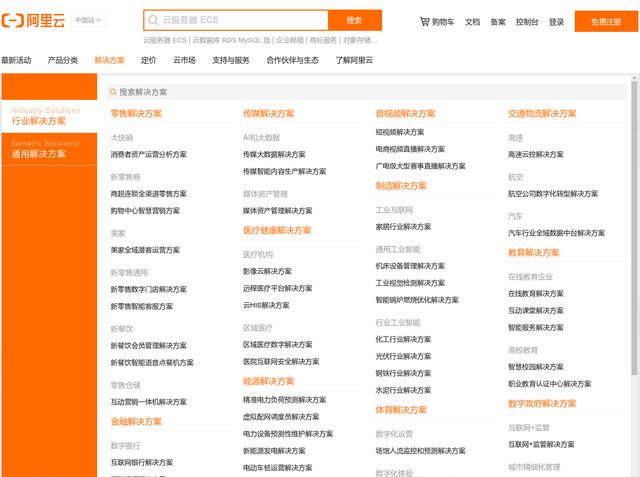The width and height of the screenshot is (640, 477).
Task: Open 媒体资产管理解决方案
Action: coord(278,211)
